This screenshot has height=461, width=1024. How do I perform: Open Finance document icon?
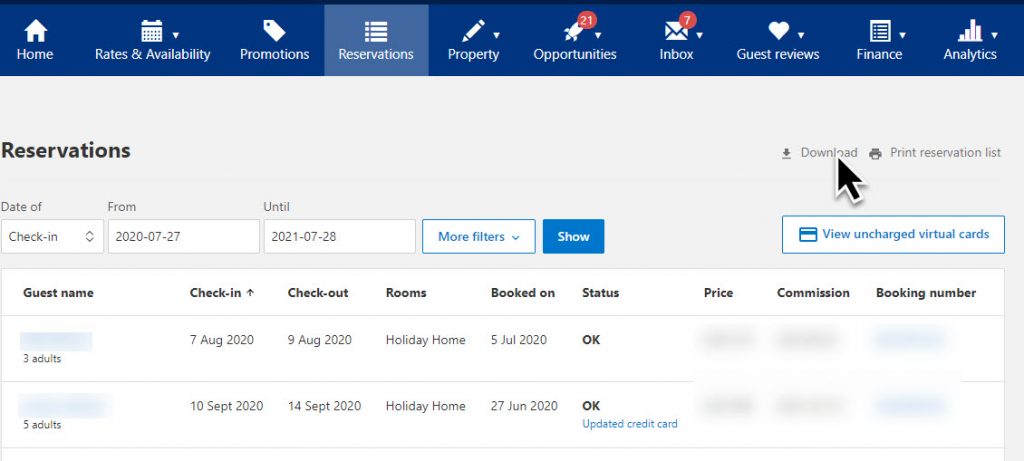point(880,31)
